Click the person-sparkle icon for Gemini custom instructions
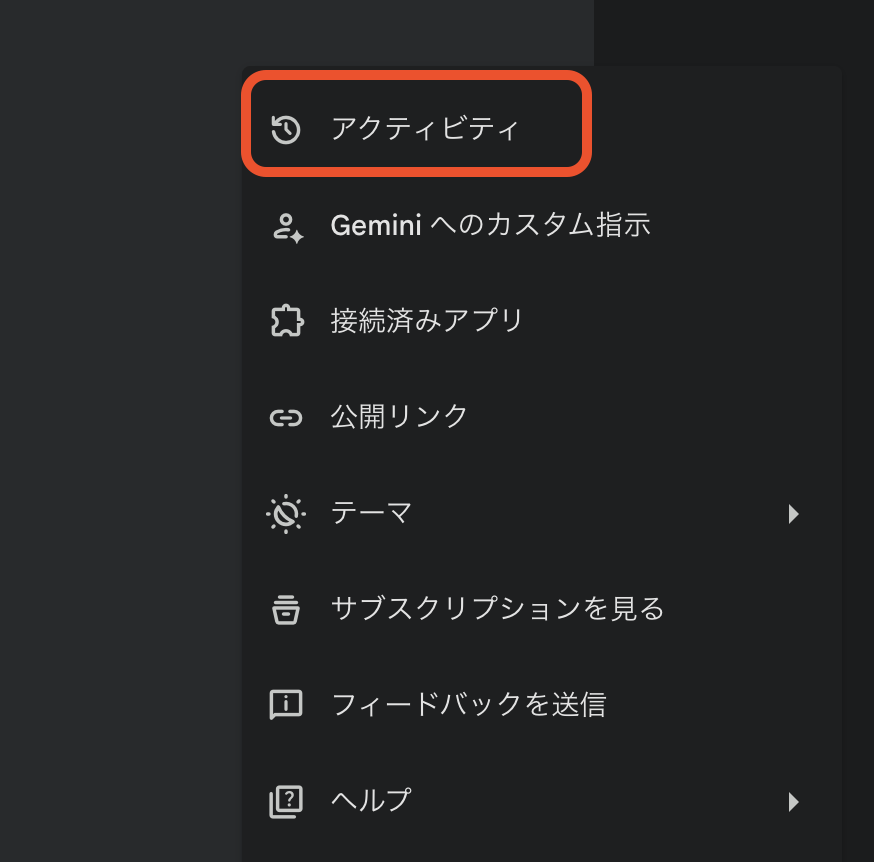 pyautogui.click(x=287, y=226)
